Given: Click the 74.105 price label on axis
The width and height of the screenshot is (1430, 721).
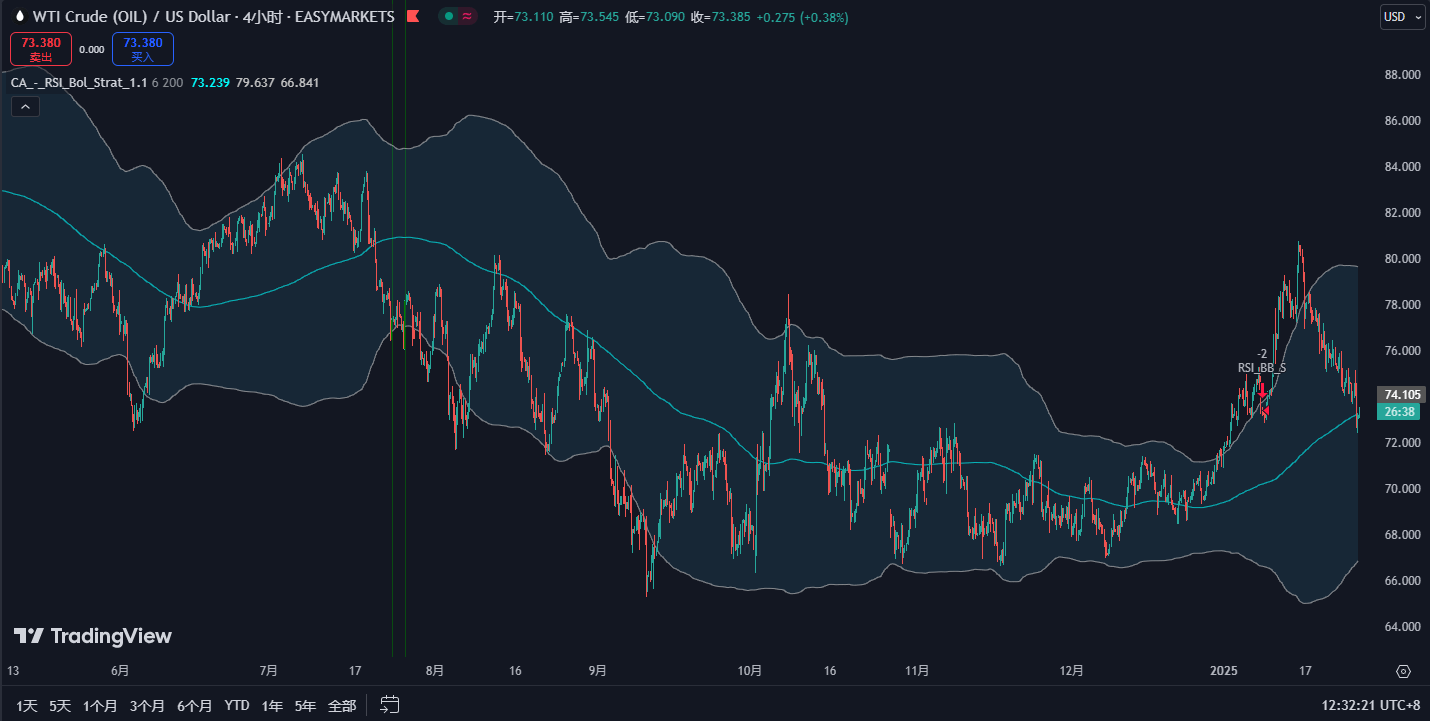Looking at the screenshot, I should [1398, 394].
